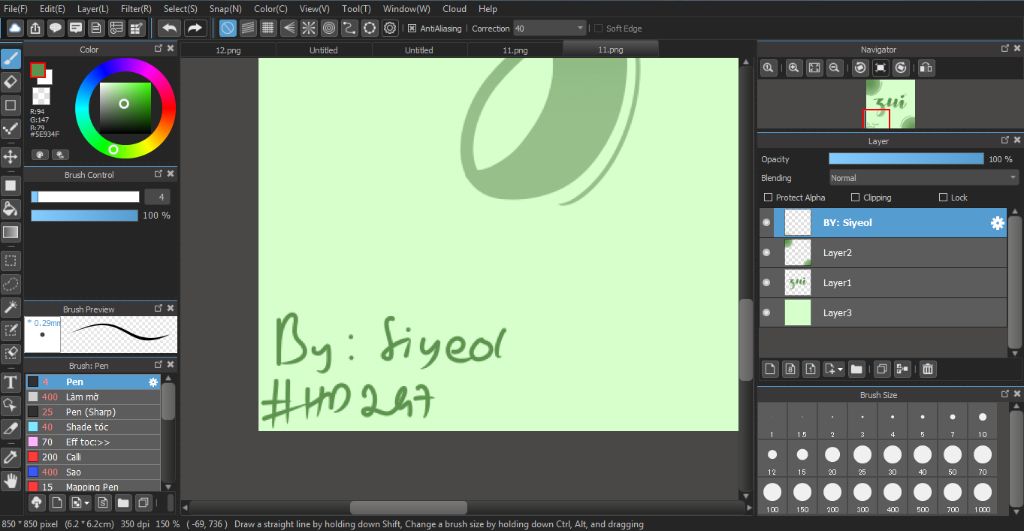Enable the concentric circle snap icon

pyautogui.click(x=329, y=28)
